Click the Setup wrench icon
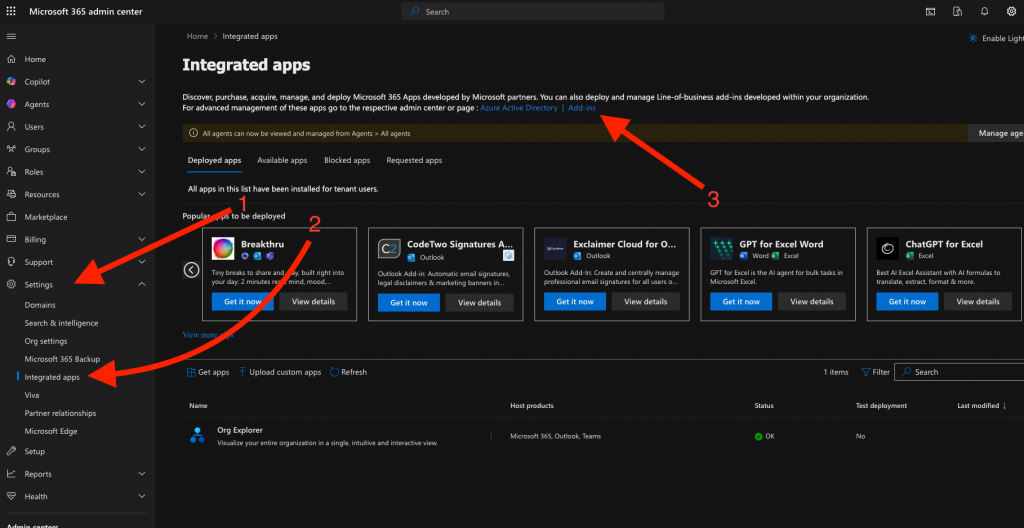This screenshot has width=1024, height=528. tap(11, 452)
